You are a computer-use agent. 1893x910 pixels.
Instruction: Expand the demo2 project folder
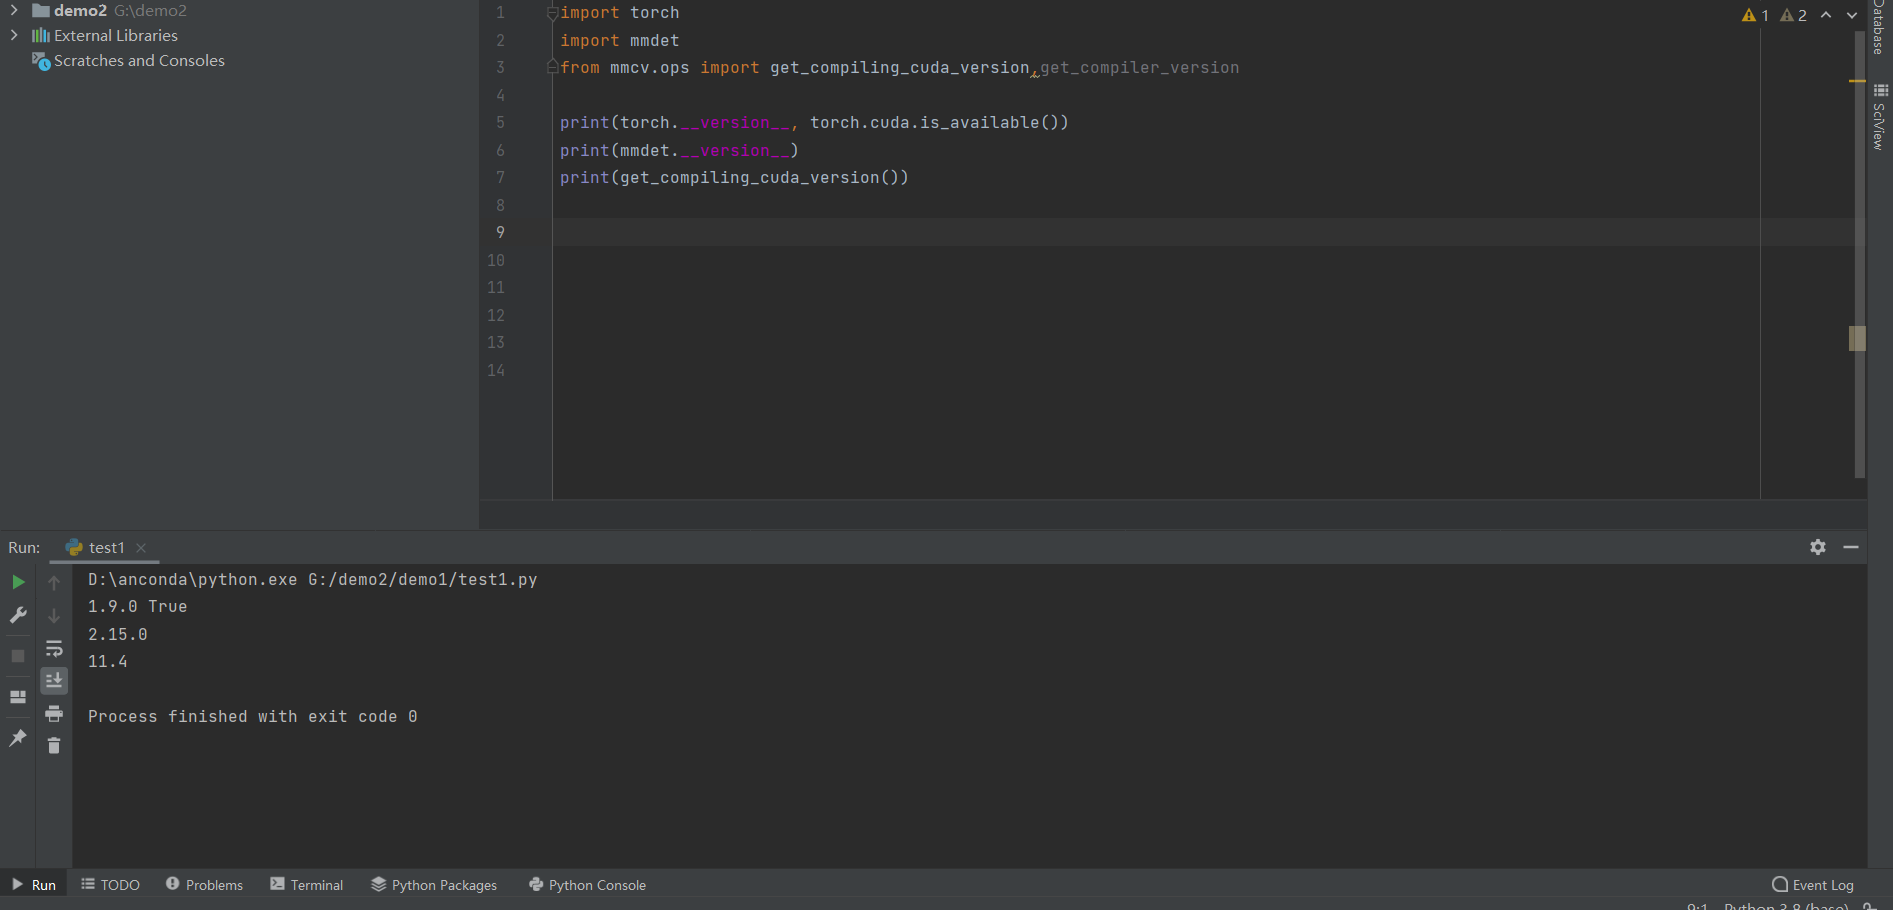point(14,10)
